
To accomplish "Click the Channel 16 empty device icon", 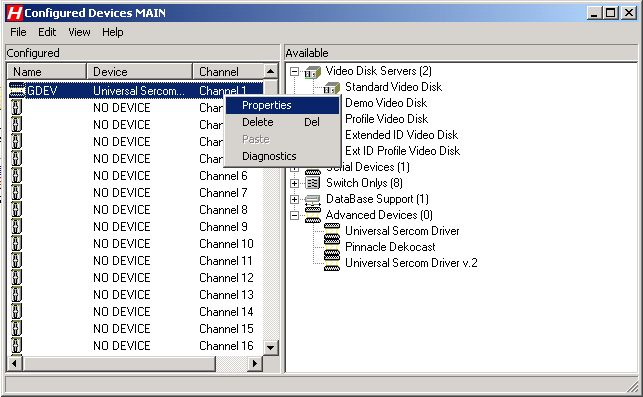I will pos(16,345).
